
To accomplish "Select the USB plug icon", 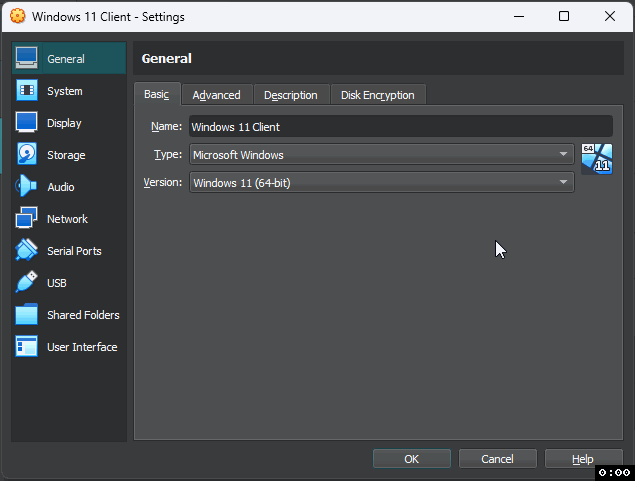I will pyautogui.click(x=27, y=282).
